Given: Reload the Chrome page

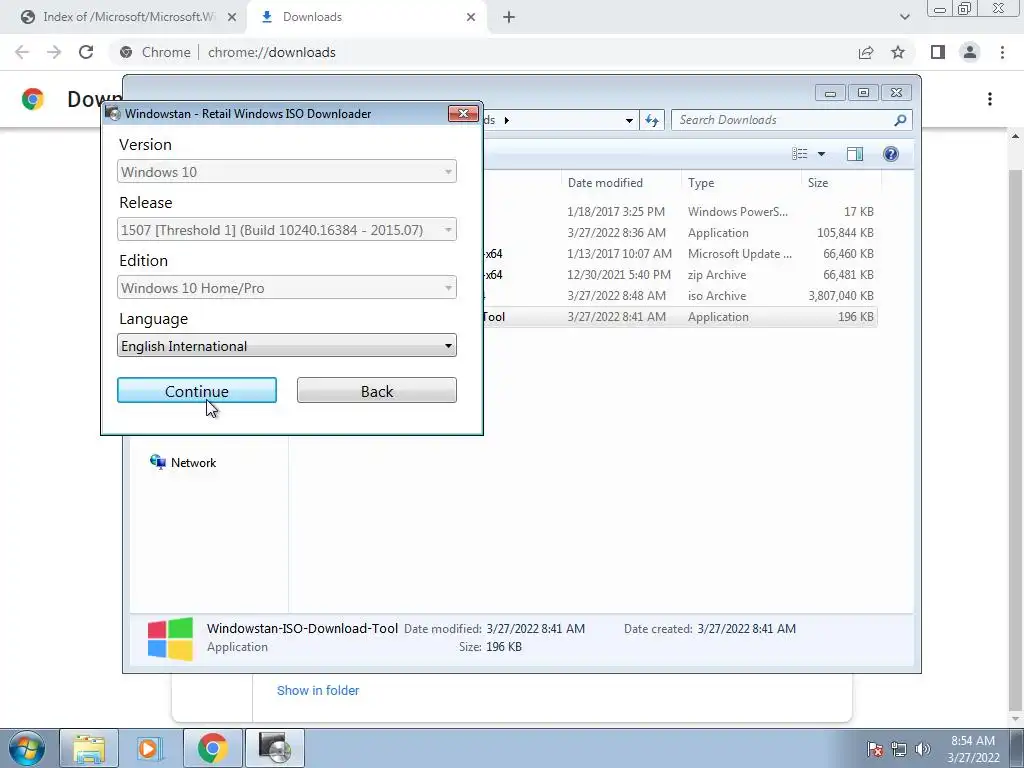Looking at the screenshot, I should tap(86, 52).
